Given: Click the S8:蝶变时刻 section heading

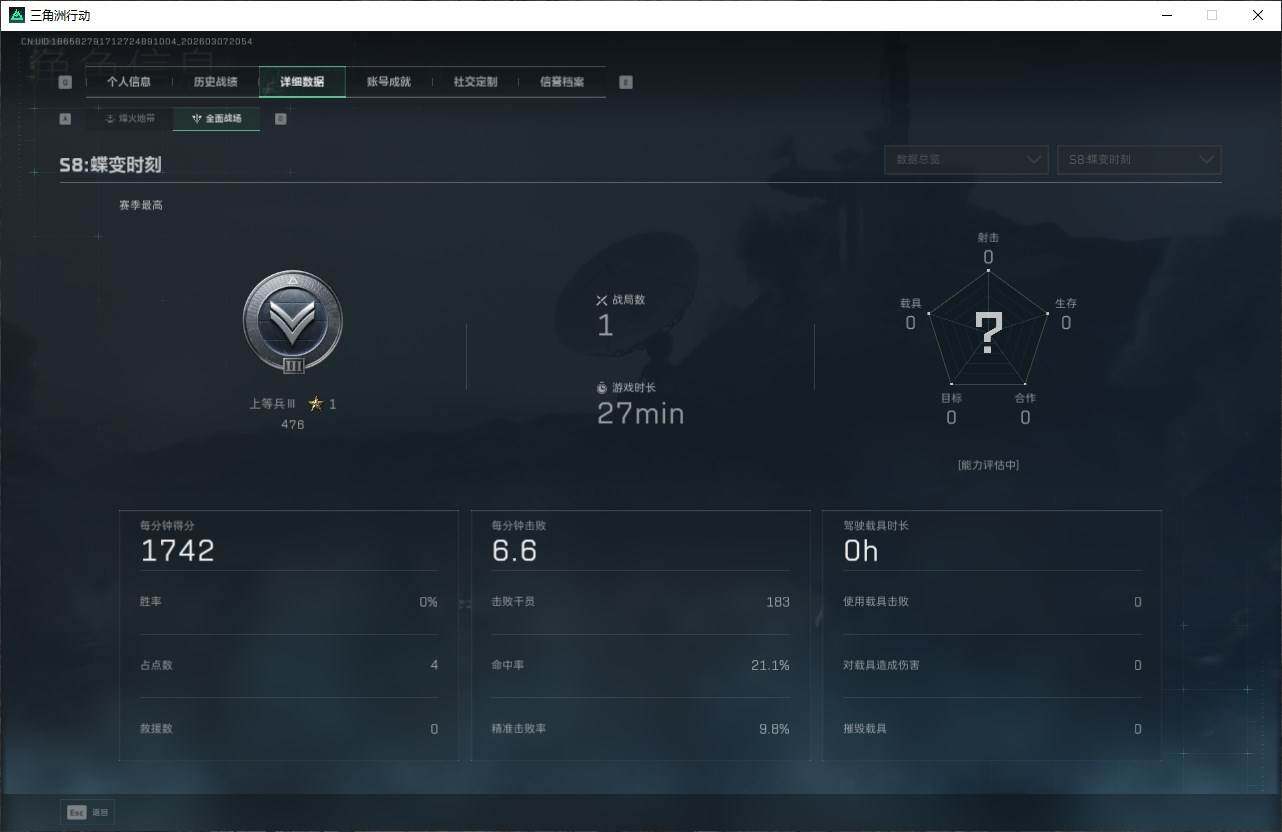Looking at the screenshot, I should (x=110, y=165).
